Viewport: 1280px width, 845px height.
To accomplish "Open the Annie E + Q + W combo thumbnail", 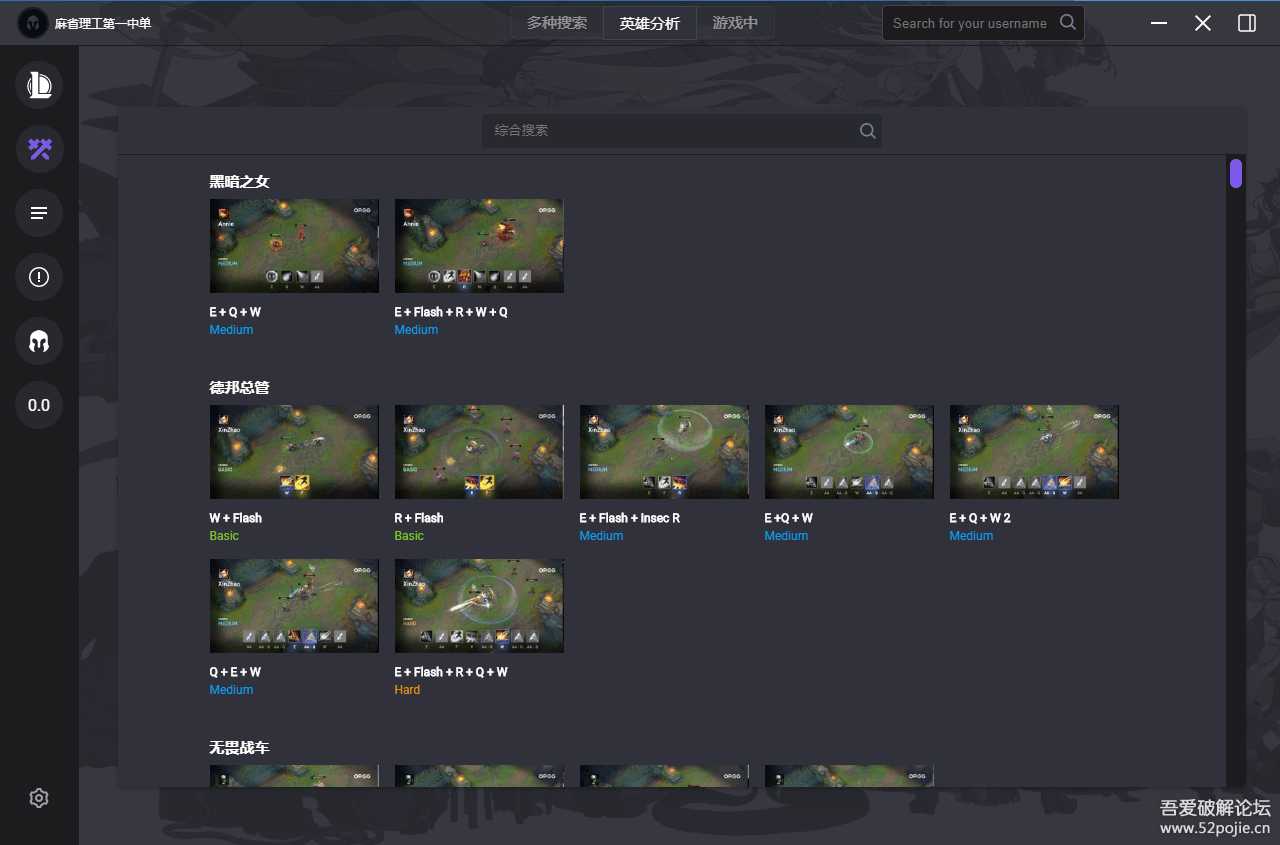I will [x=294, y=246].
